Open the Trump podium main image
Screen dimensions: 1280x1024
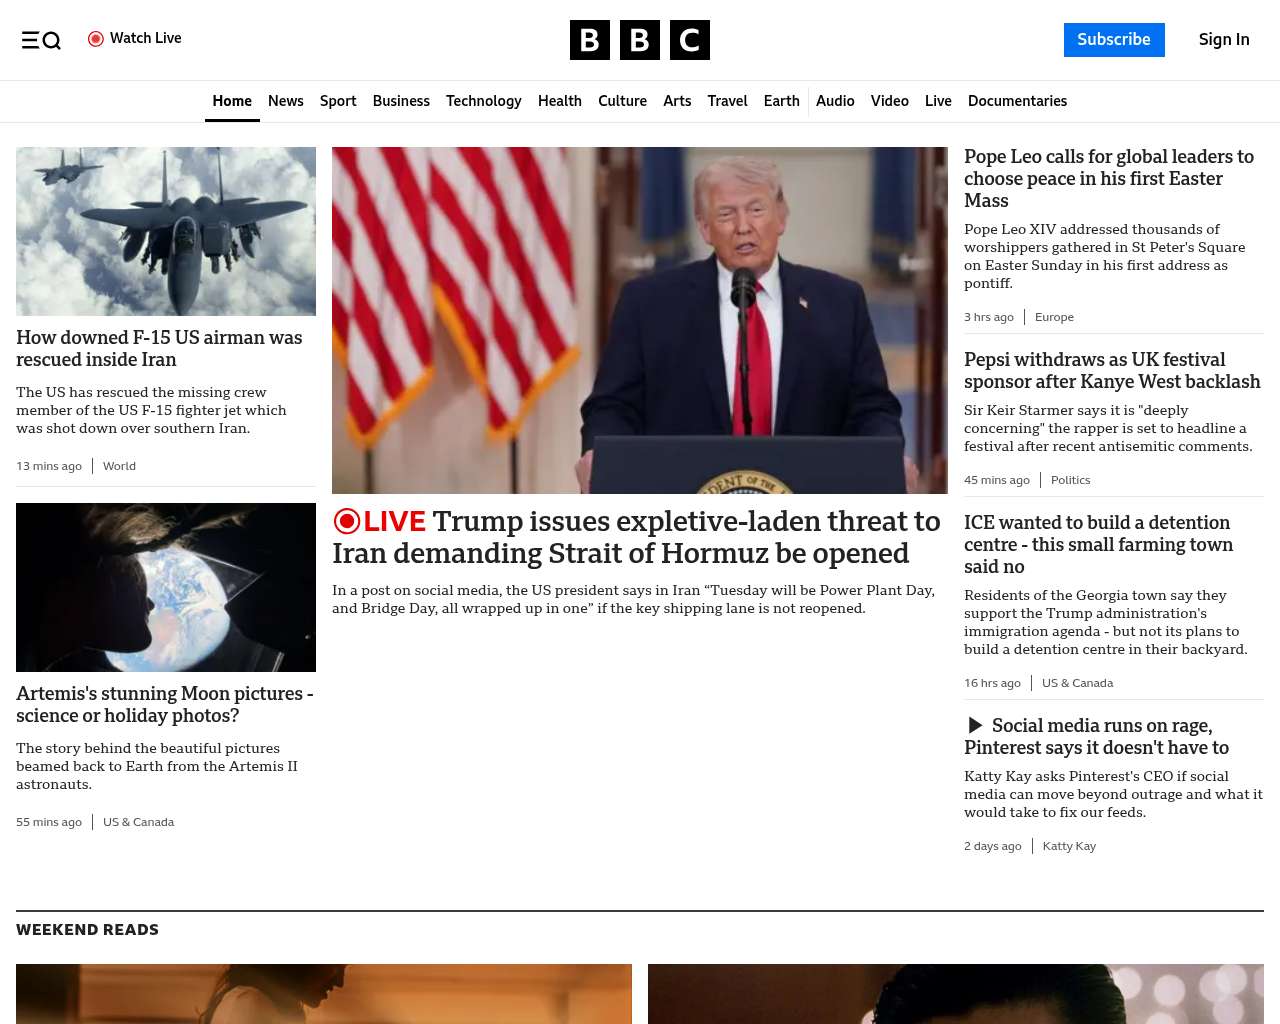[640, 320]
